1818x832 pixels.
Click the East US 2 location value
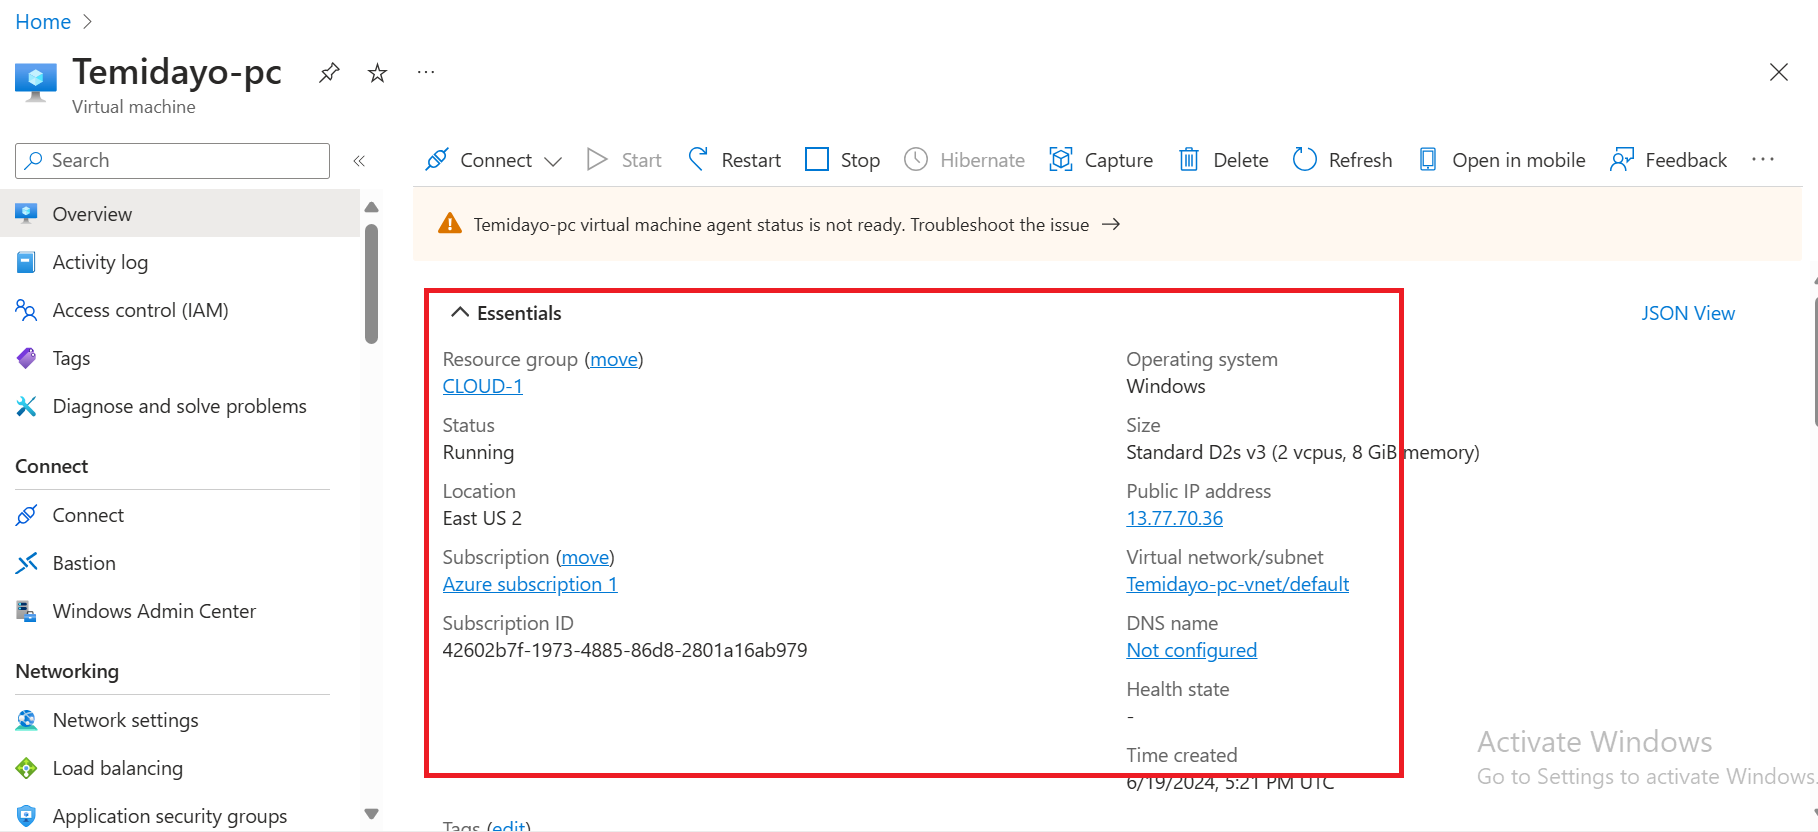coord(482,518)
